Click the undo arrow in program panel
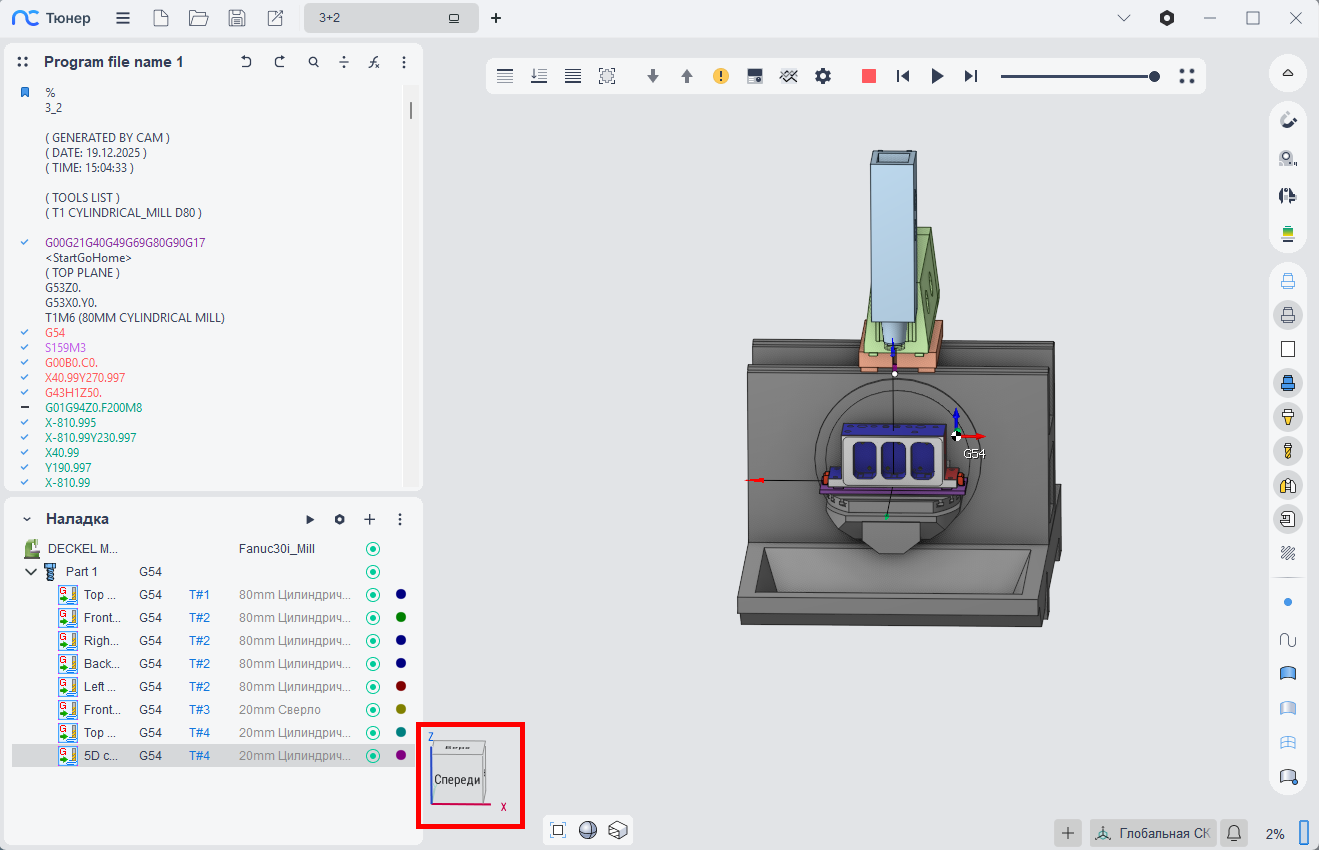This screenshot has height=850, width=1319. click(x=246, y=62)
